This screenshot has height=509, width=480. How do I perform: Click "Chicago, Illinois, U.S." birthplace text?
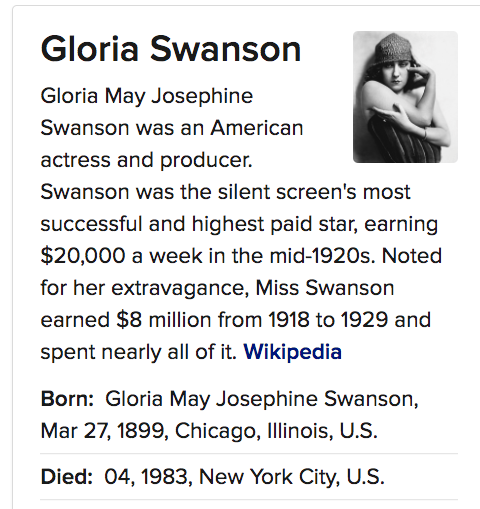276,431
